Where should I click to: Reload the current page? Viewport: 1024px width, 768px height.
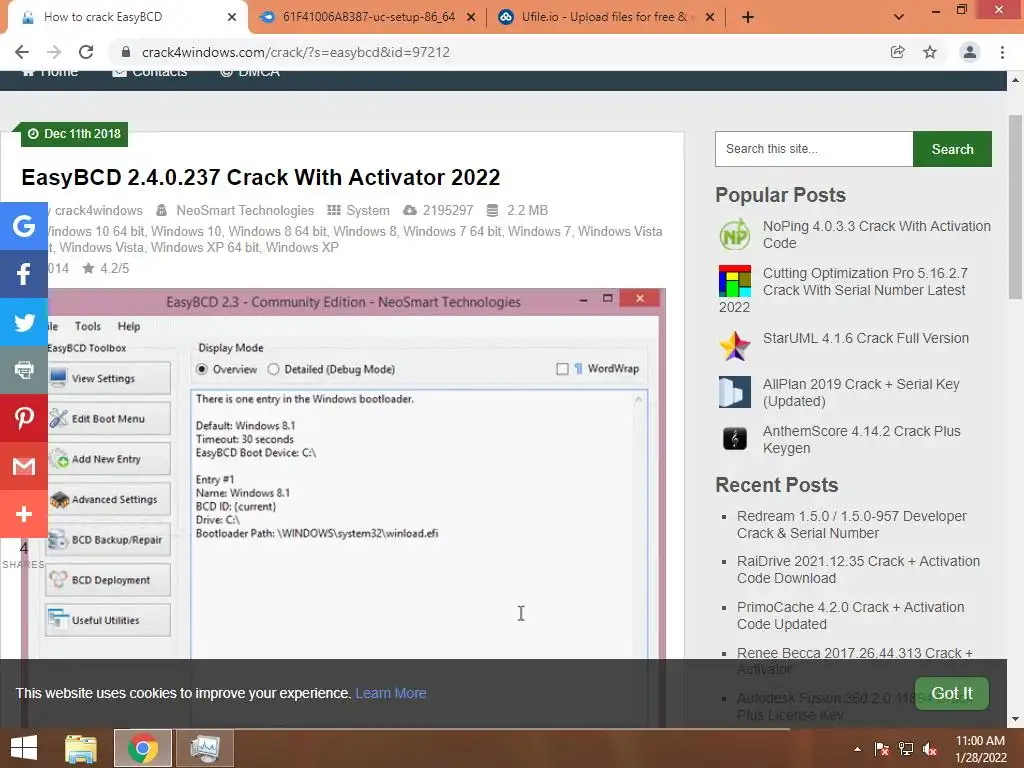click(86, 52)
